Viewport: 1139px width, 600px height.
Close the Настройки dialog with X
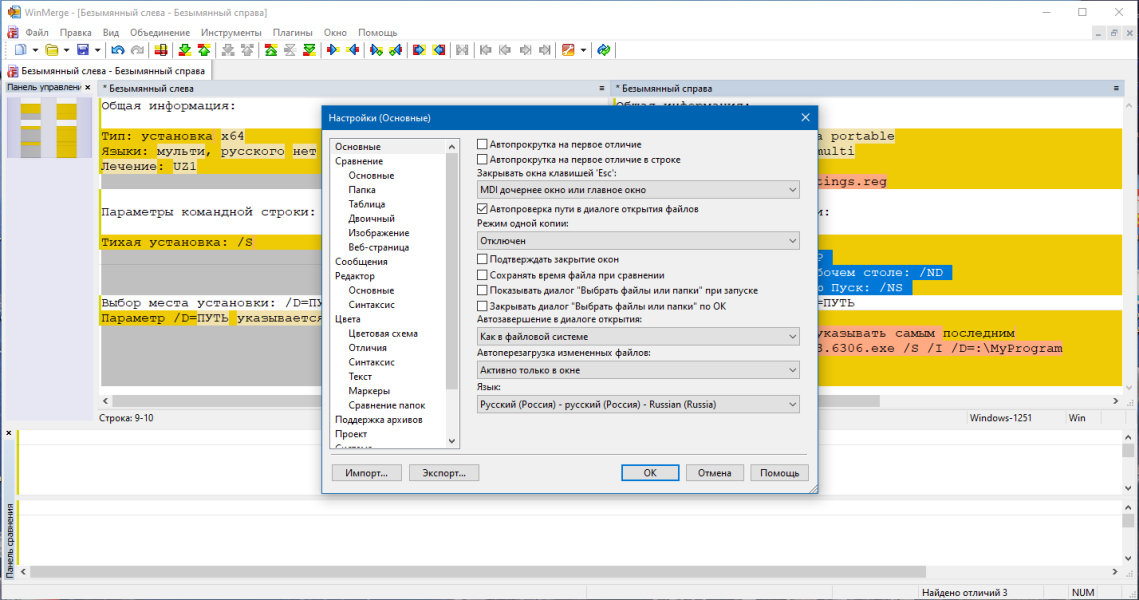[805, 118]
